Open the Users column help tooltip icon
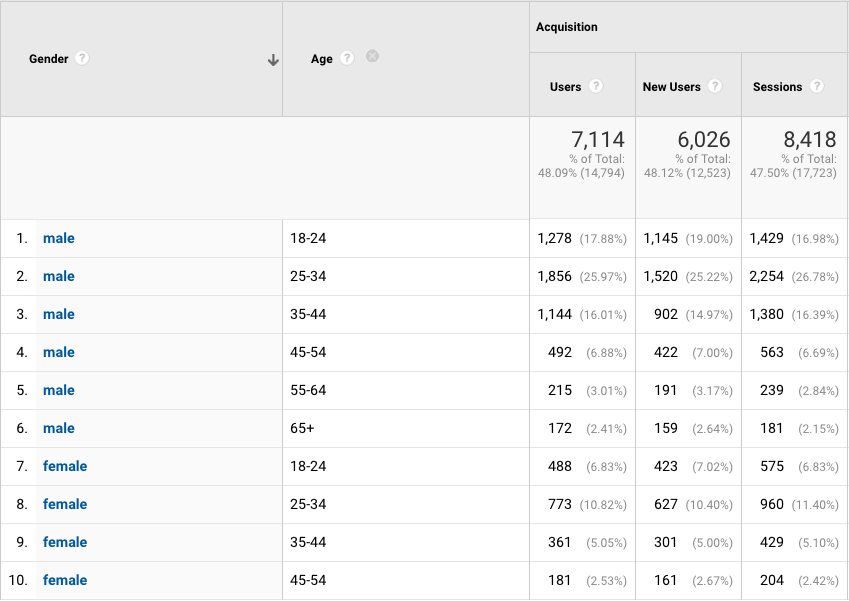Screen dimensions: 849x601 (596, 87)
